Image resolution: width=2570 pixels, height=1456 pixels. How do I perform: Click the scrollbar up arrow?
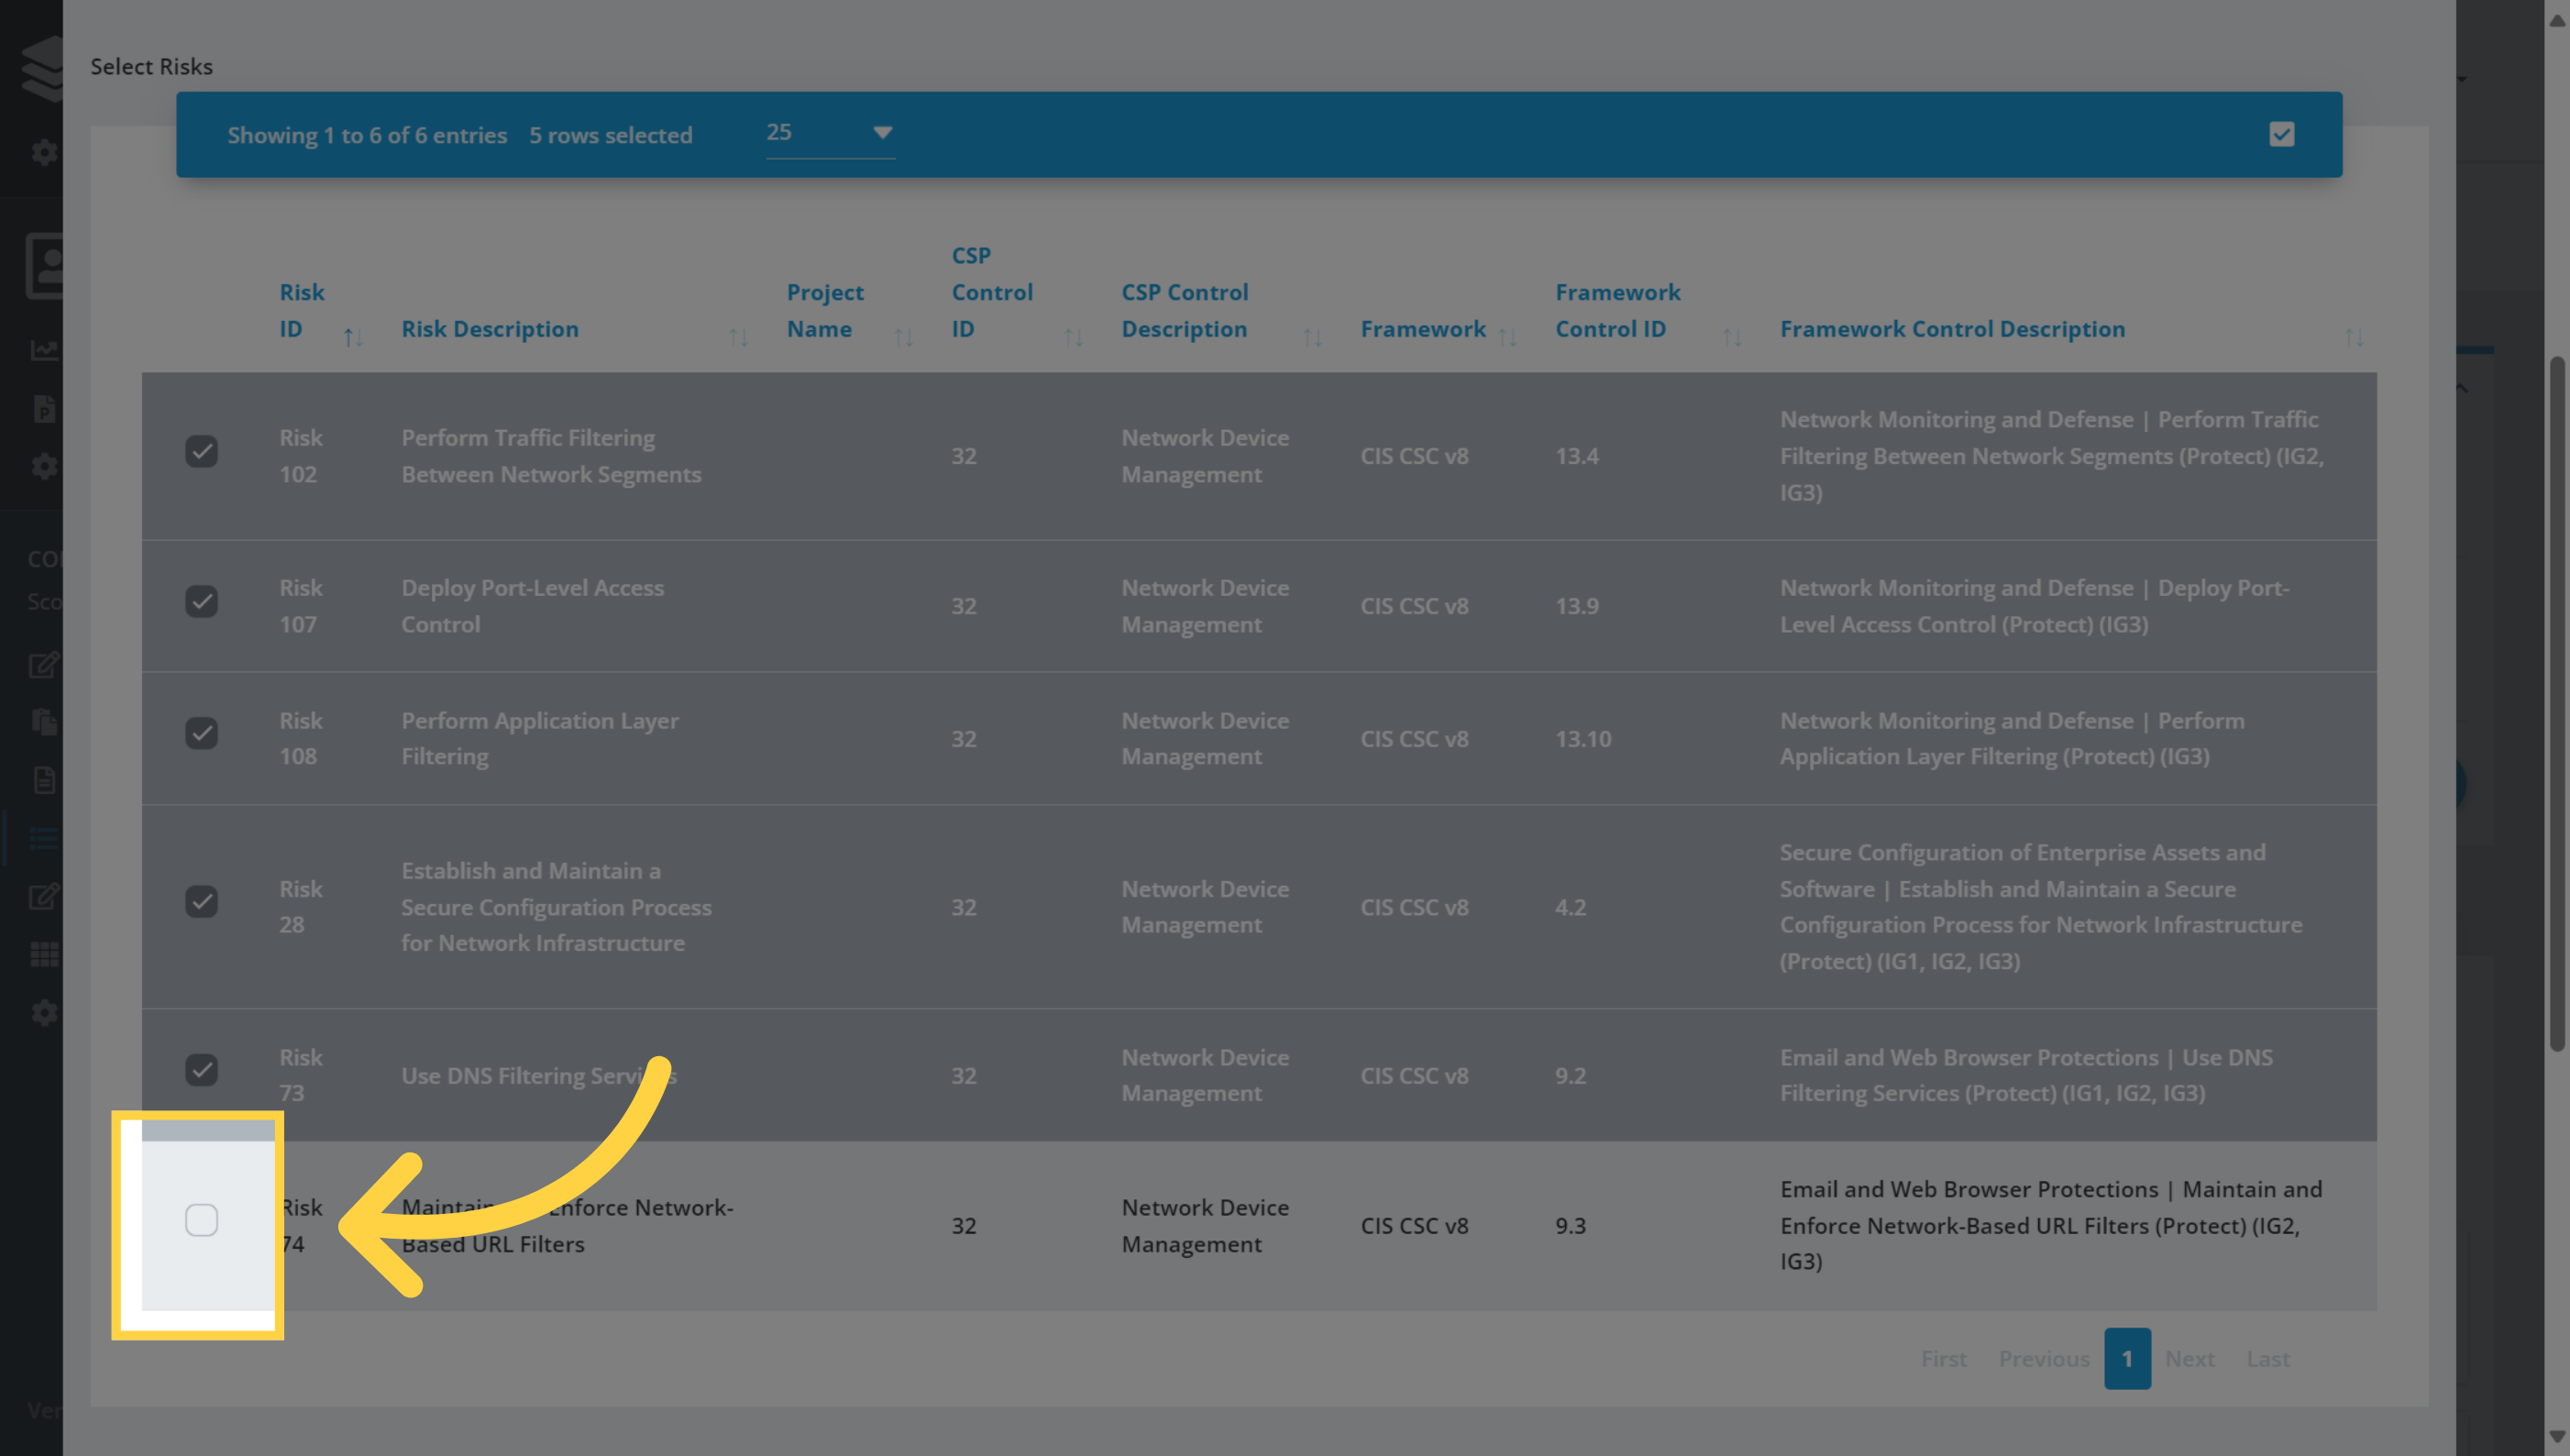click(x=2558, y=19)
